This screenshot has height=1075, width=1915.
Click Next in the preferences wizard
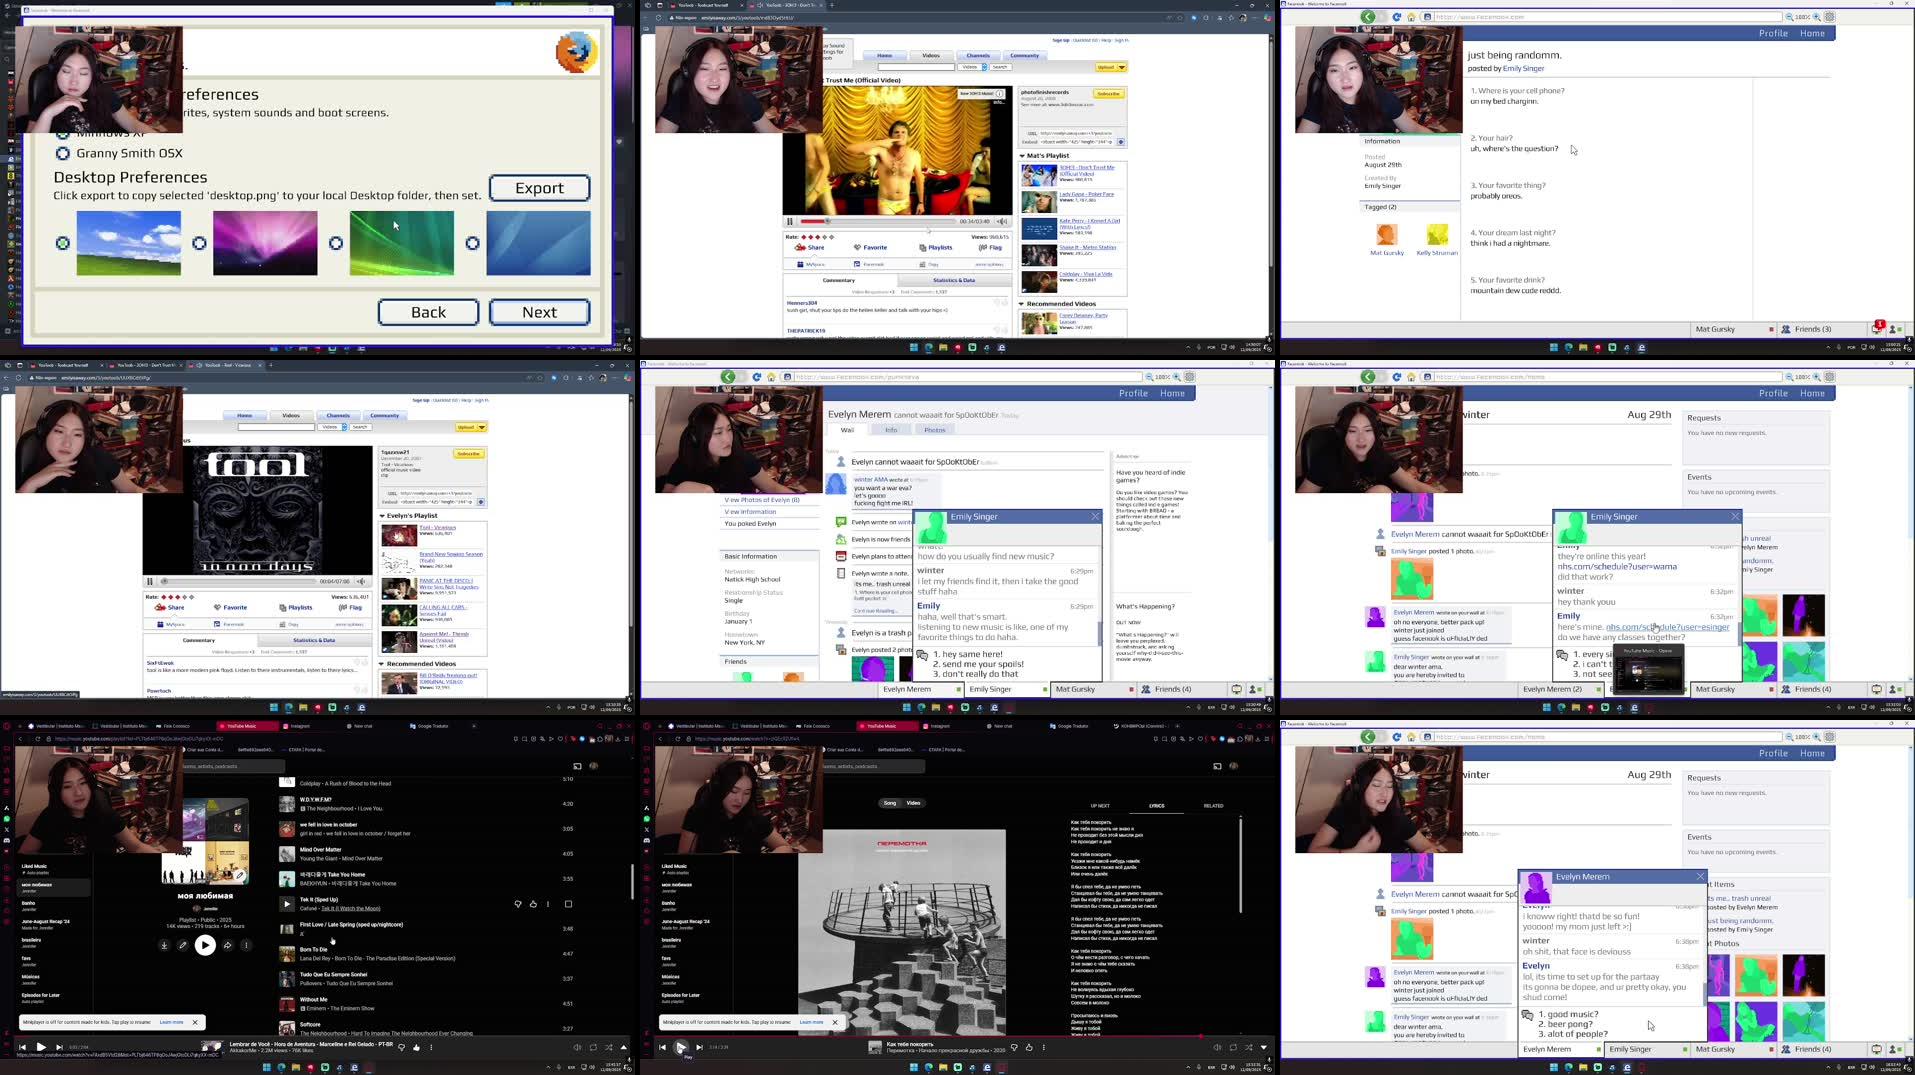[x=539, y=312]
